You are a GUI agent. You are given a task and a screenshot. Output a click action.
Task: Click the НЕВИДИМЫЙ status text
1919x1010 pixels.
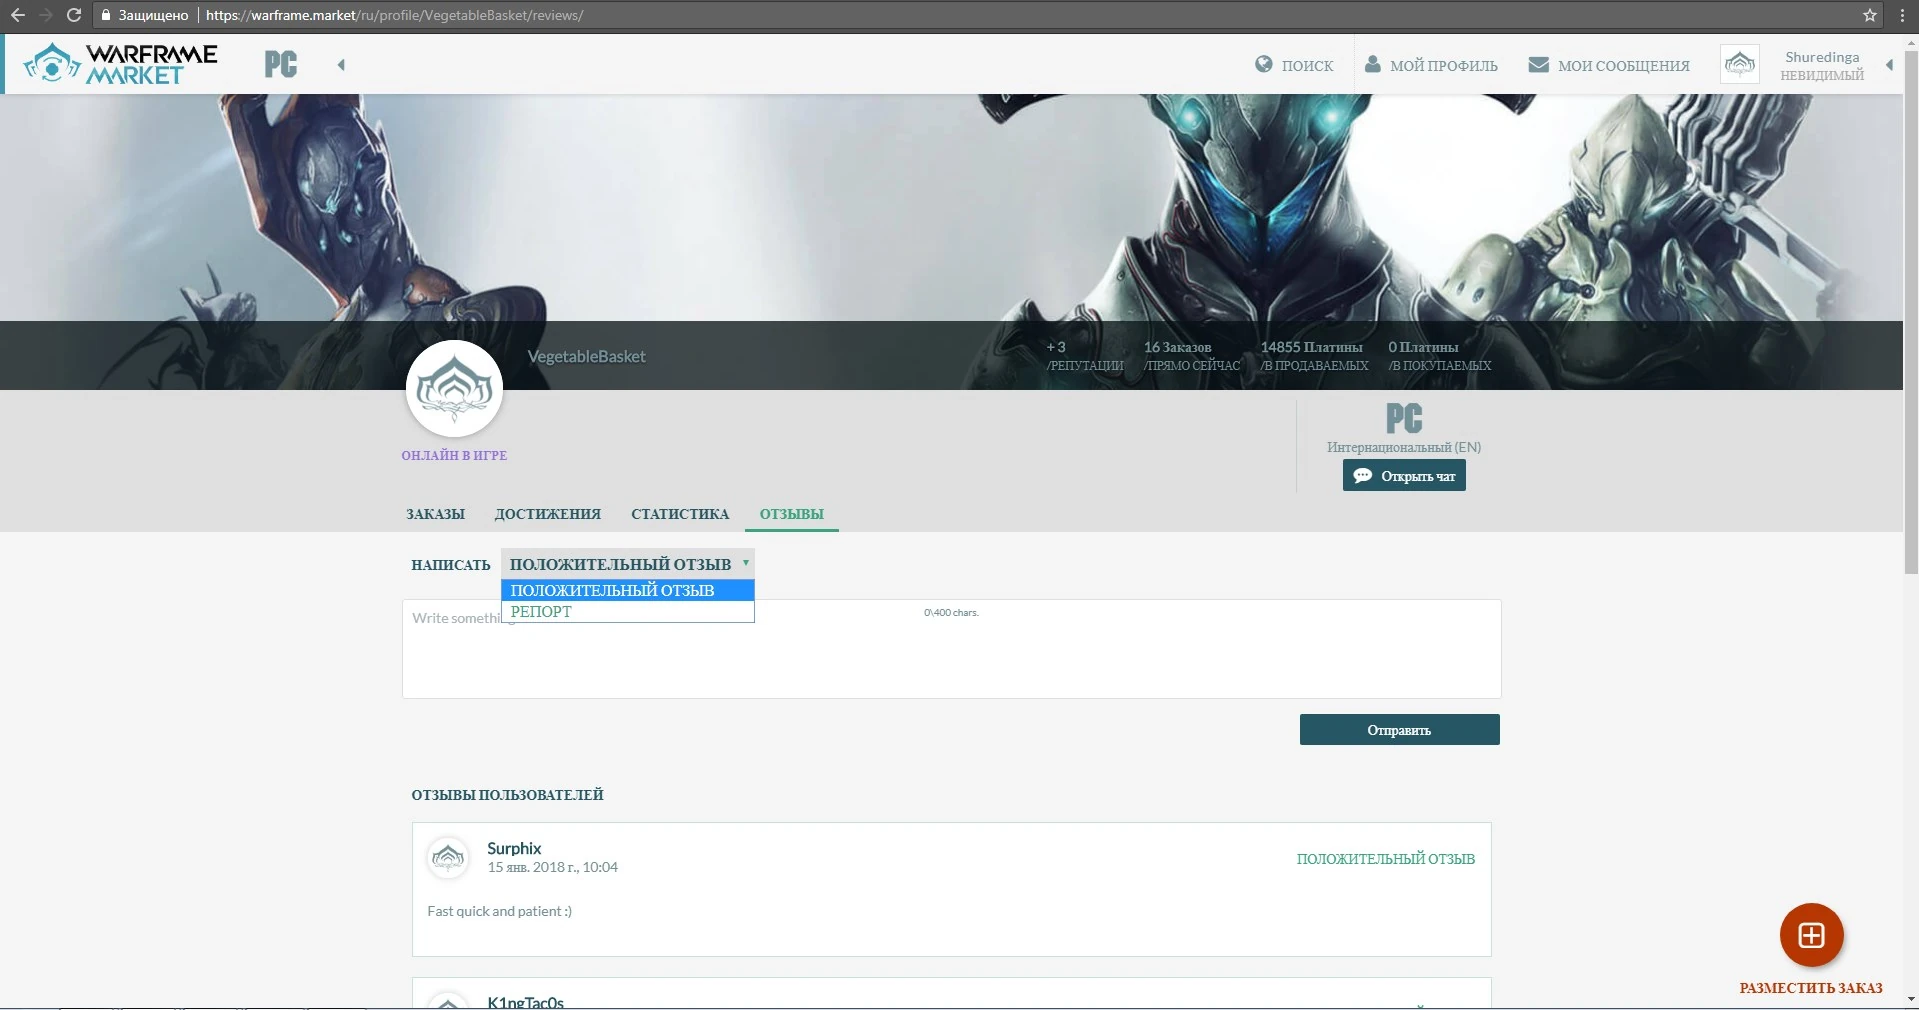click(1822, 75)
